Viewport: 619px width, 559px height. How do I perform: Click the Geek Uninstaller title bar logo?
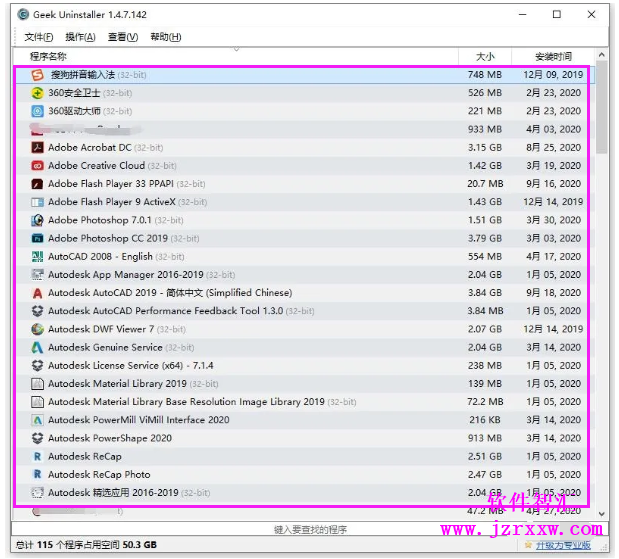[23, 15]
